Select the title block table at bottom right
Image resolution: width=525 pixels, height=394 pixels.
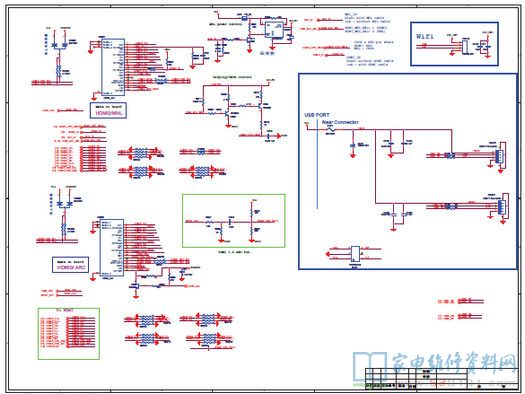click(441, 379)
